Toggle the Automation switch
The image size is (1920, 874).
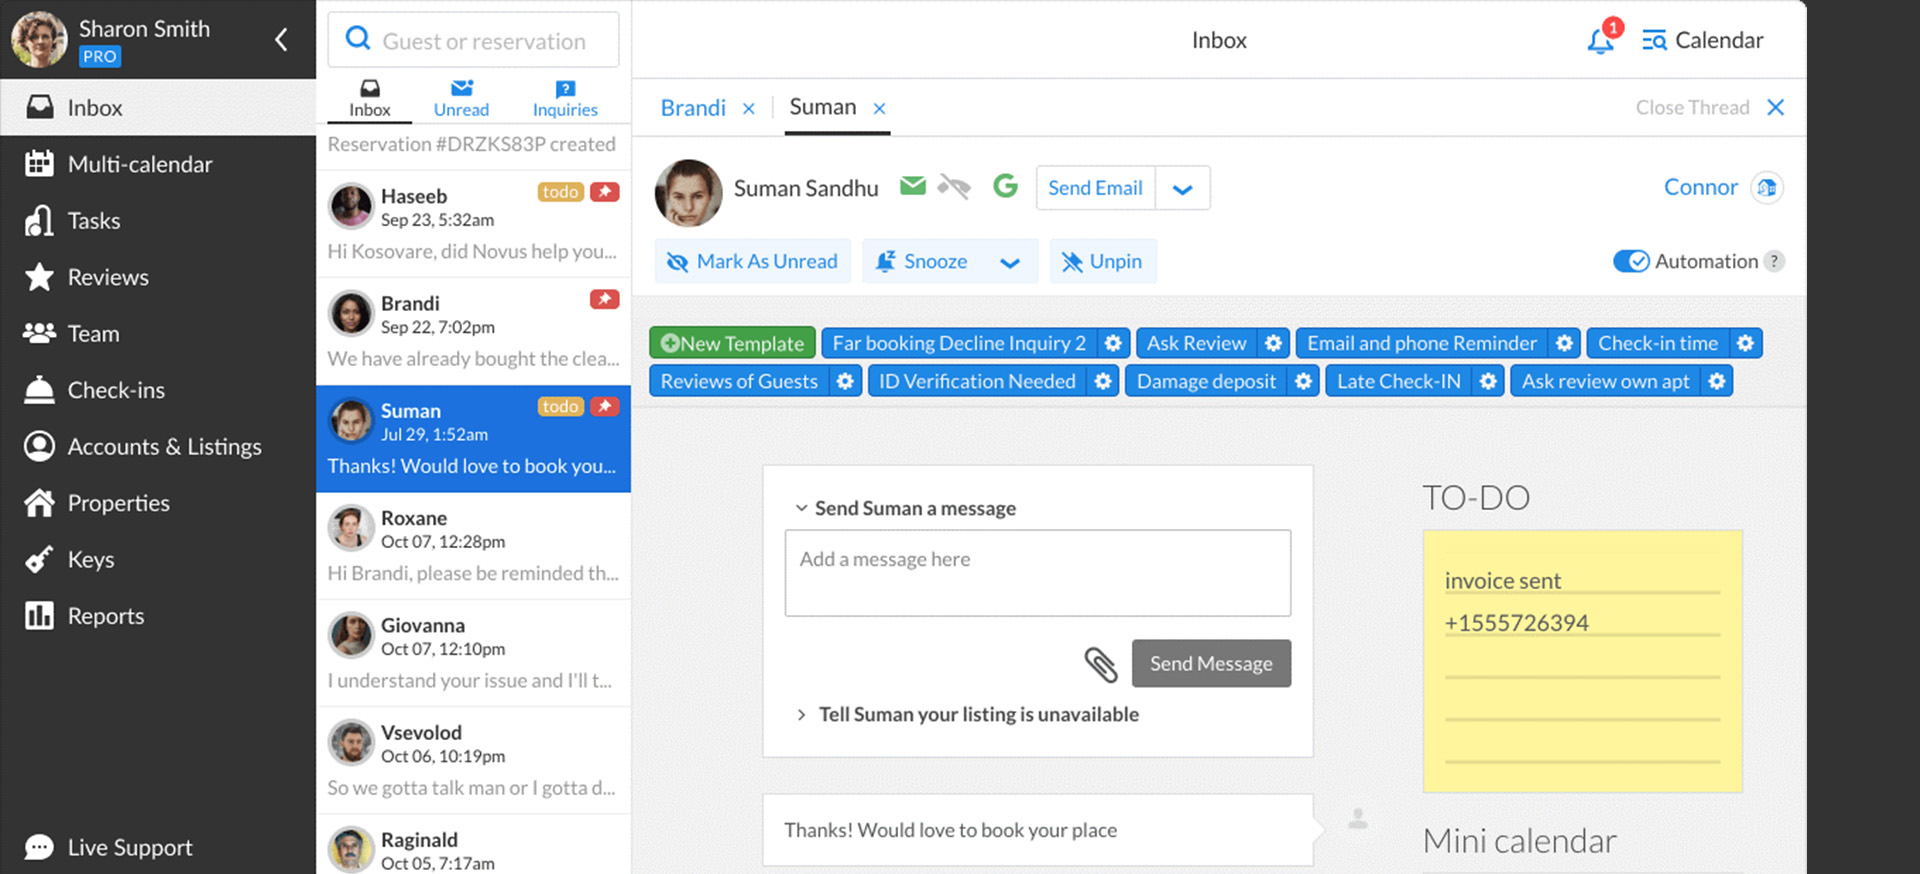click(x=1630, y=261)
